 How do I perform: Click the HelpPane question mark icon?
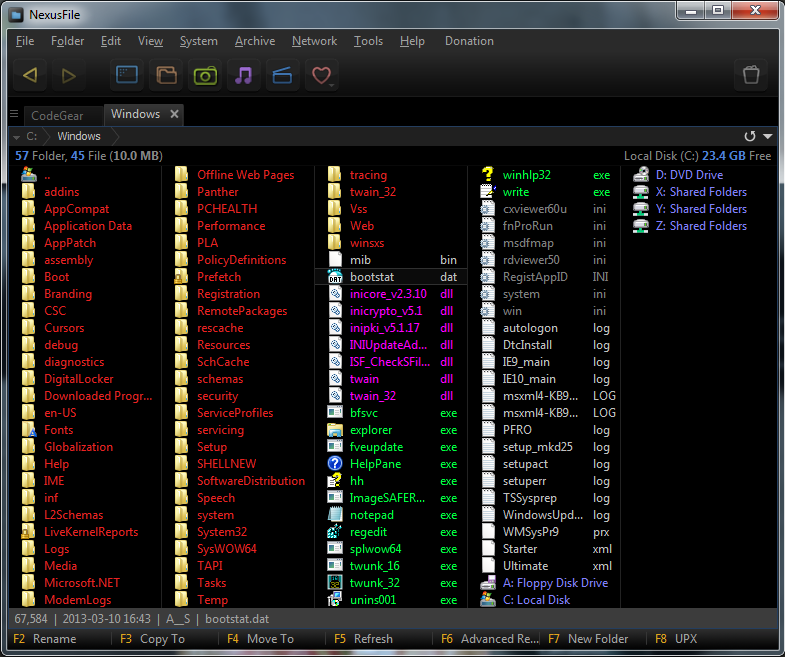coord(334,464)
